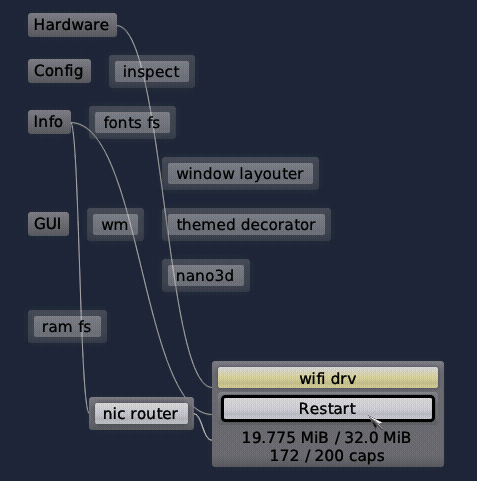Click the Hardware node
477x481 pixels.
point(72,25)
